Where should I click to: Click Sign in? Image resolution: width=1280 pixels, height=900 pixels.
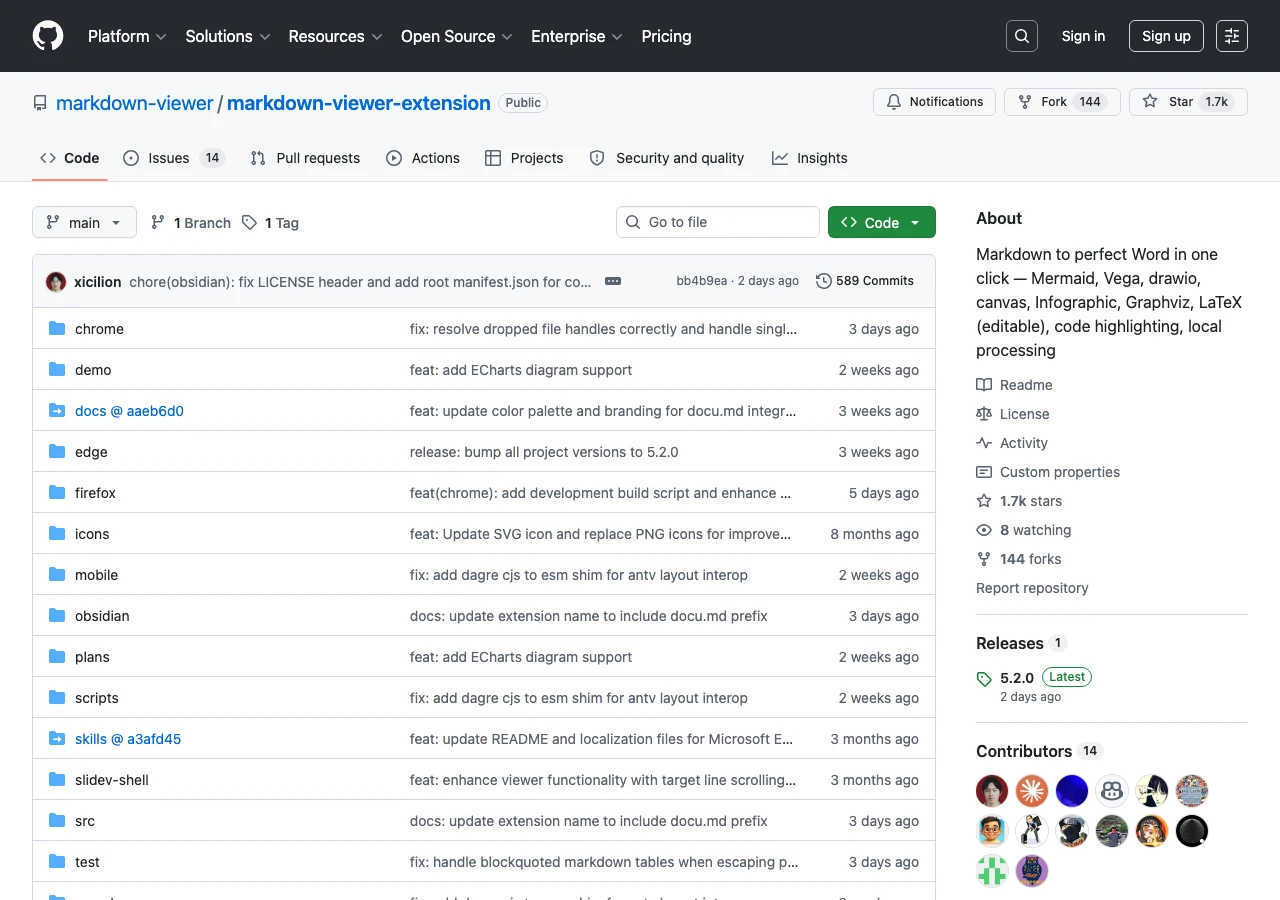click(1083, 36)
